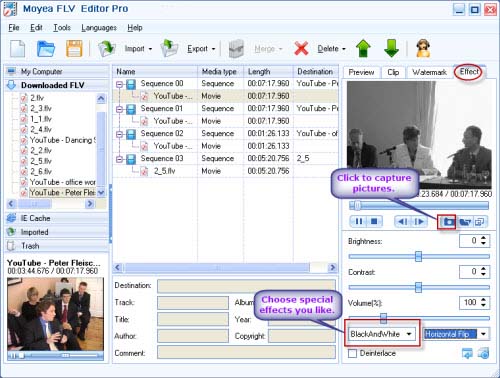
Task: Stop the preview playback
Action: point(374,222)
